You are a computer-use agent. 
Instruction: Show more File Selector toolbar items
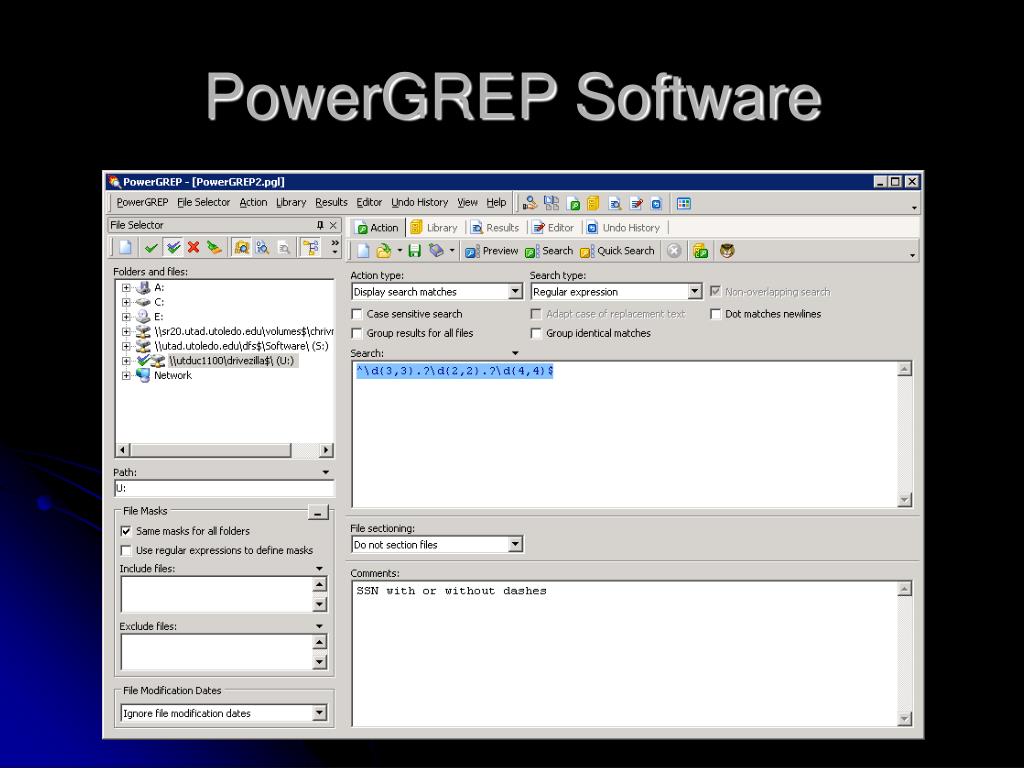pos(335,247)
